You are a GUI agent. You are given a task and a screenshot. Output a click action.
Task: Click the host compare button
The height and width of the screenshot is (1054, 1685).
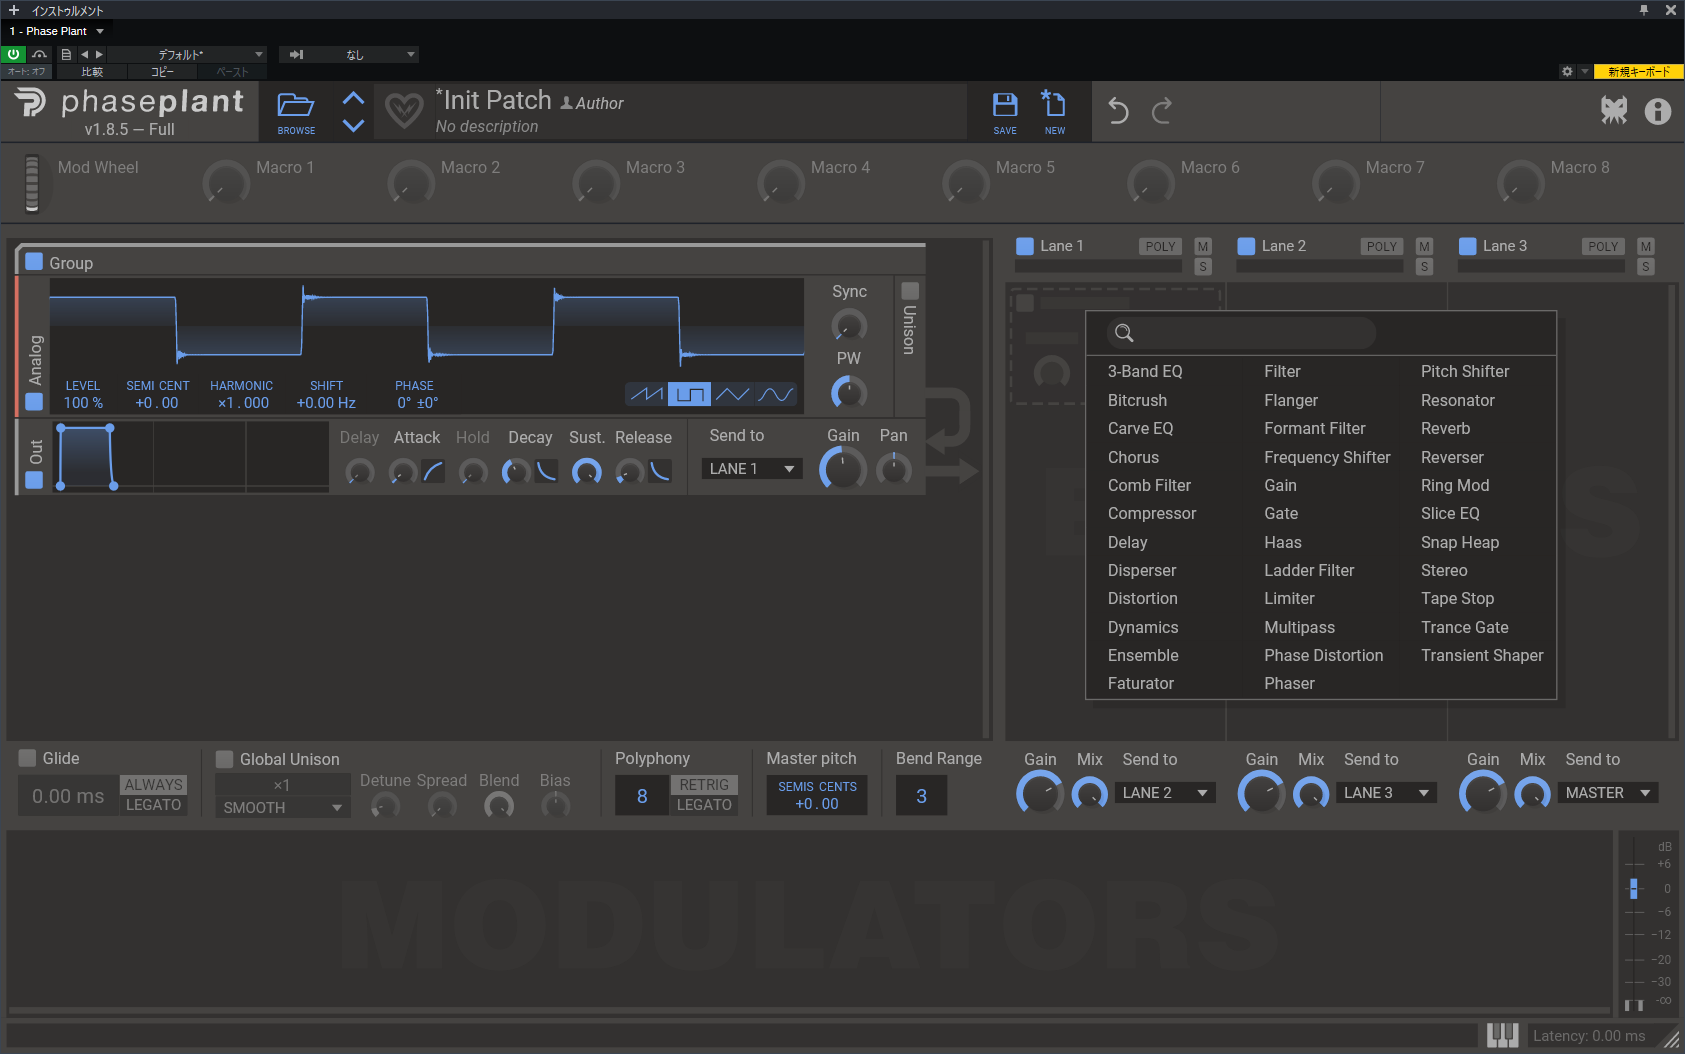pos(92,72)
